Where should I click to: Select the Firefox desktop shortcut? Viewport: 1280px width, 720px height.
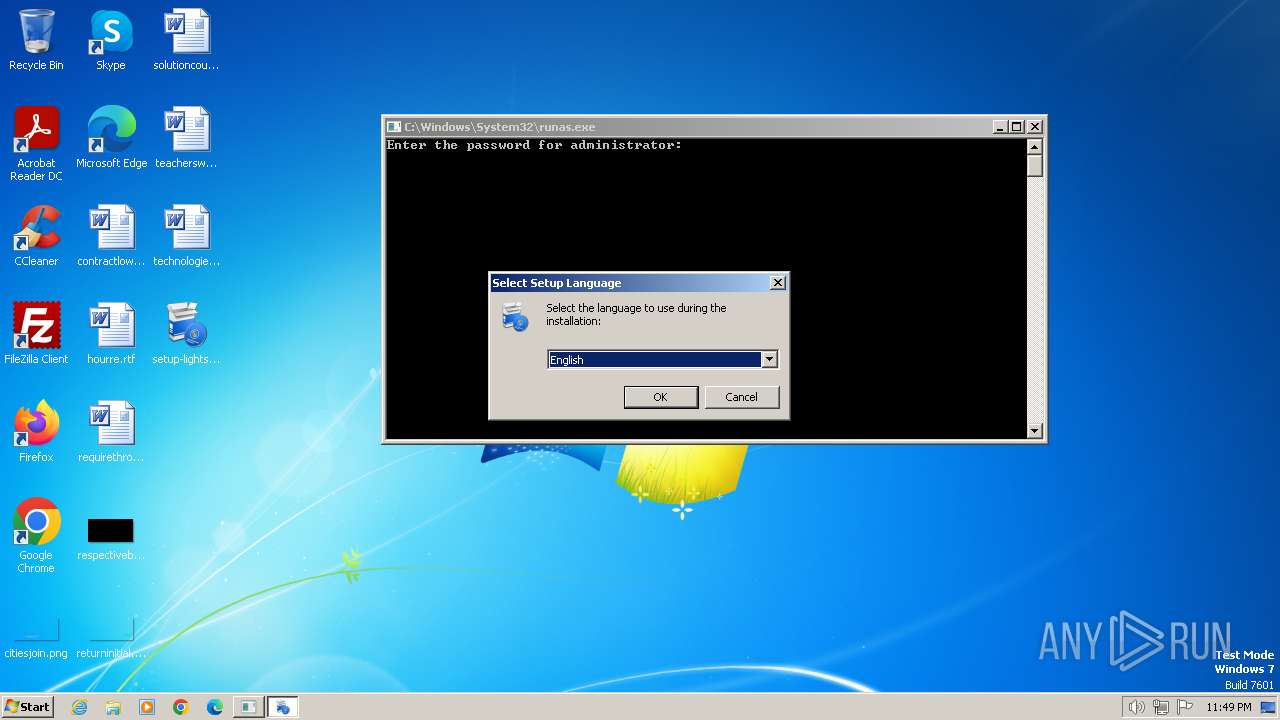pyautogui.click(x=36, y=432)
